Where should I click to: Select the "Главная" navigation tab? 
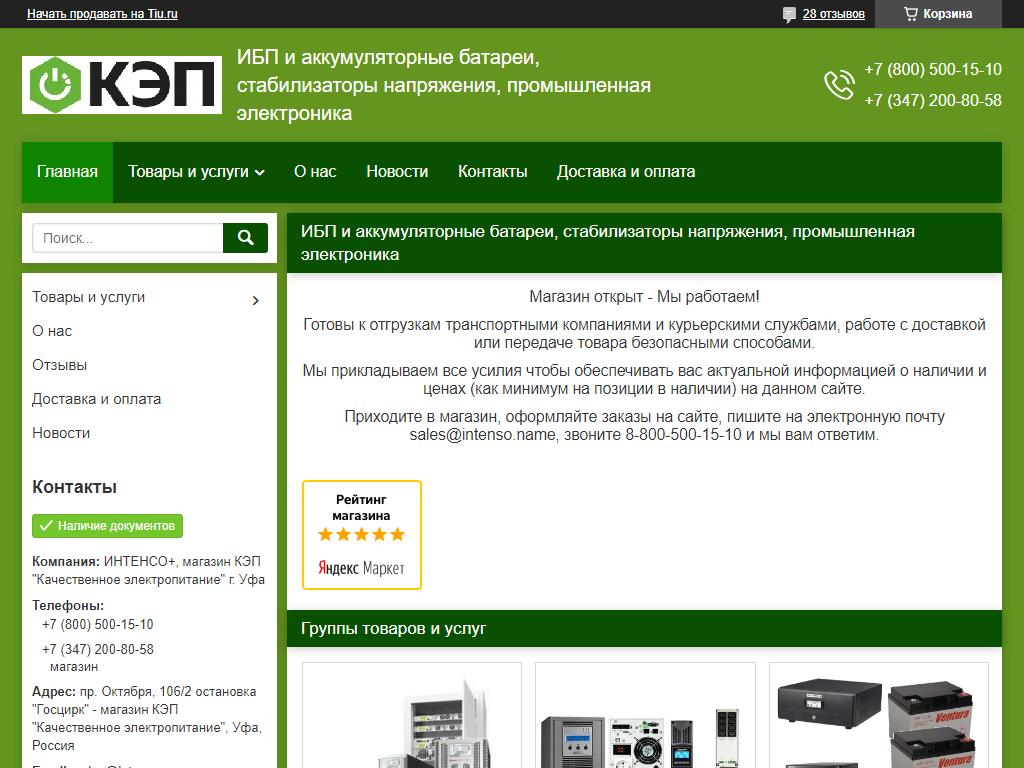[67, 172]
